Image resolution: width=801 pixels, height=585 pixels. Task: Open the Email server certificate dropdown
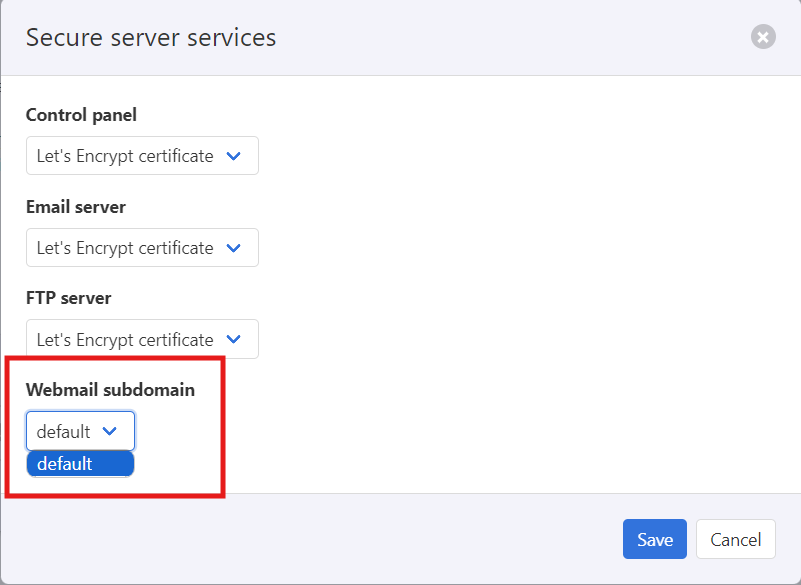(x=142, y=248)
